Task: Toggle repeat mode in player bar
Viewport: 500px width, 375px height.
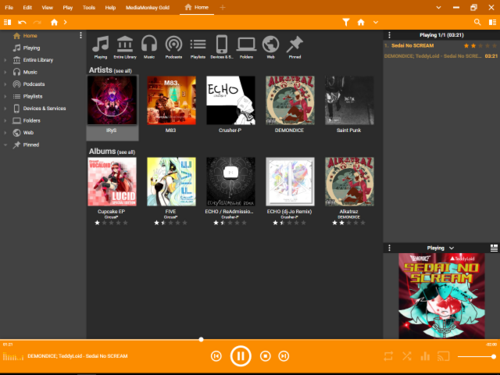Action: pyautogui.click(x=388, y=357)
